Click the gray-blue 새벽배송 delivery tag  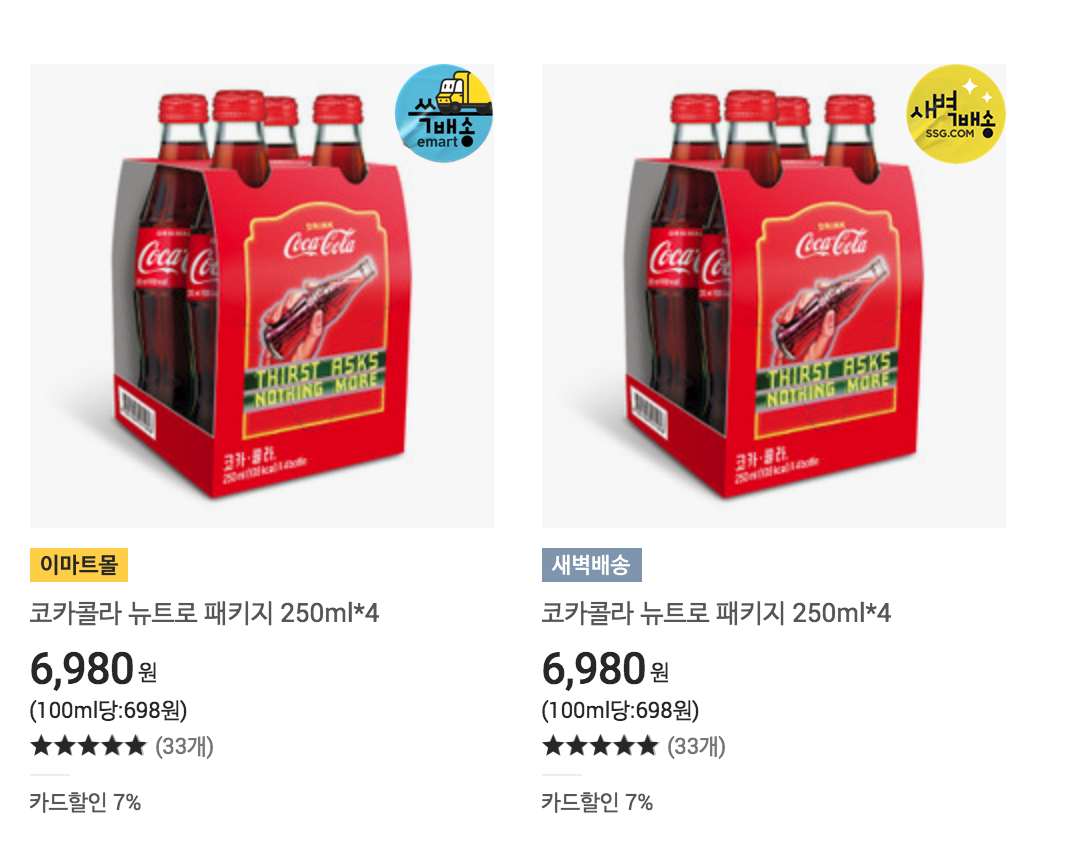591,565
